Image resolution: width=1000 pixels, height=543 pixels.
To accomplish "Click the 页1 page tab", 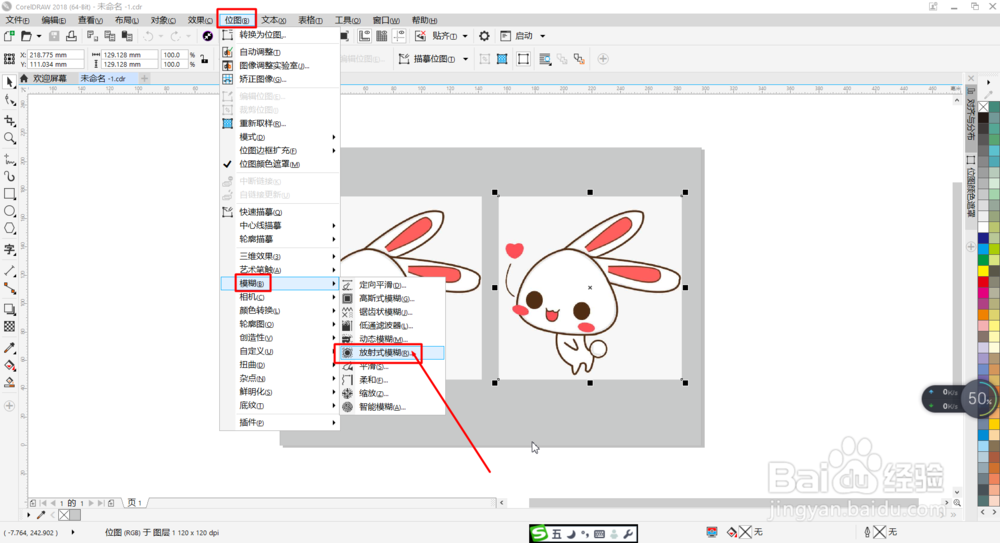I will [x=135, y=503].
